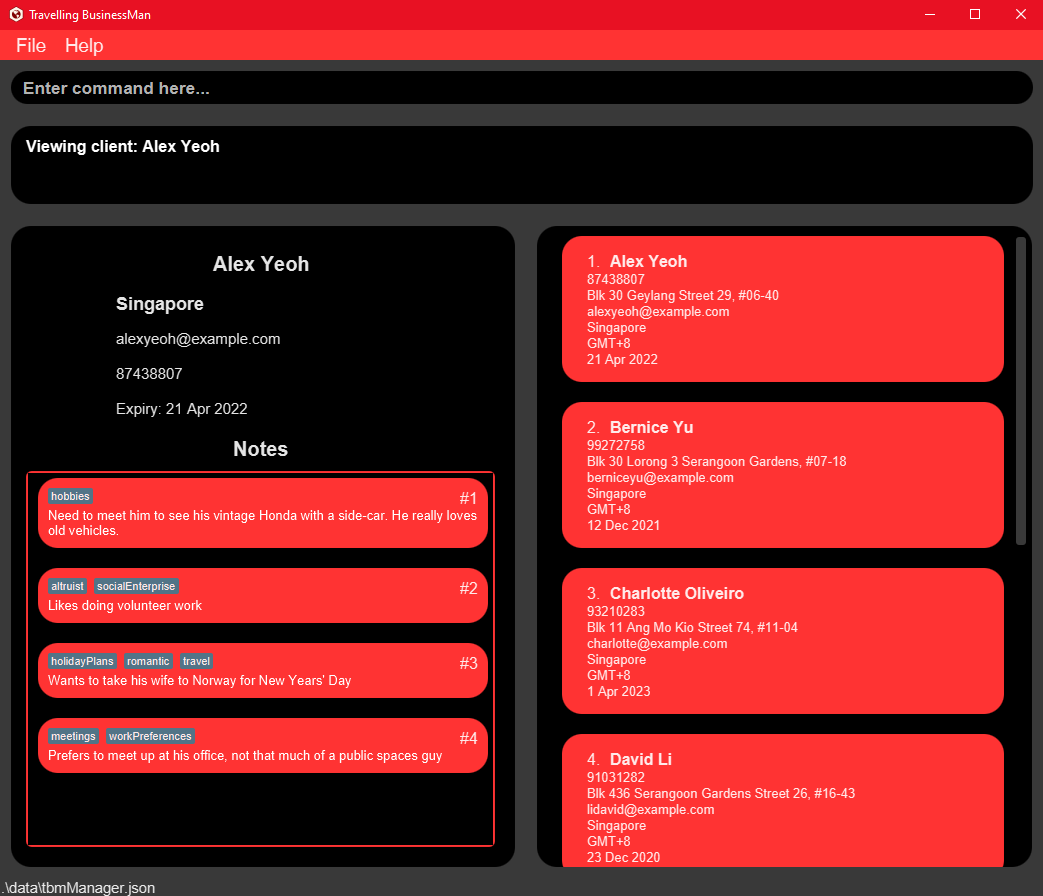The width and height of the screenshot is (1043, 896).
Task: Click berniceyu@example.com in client list
Action: click(x=660, y=478)
